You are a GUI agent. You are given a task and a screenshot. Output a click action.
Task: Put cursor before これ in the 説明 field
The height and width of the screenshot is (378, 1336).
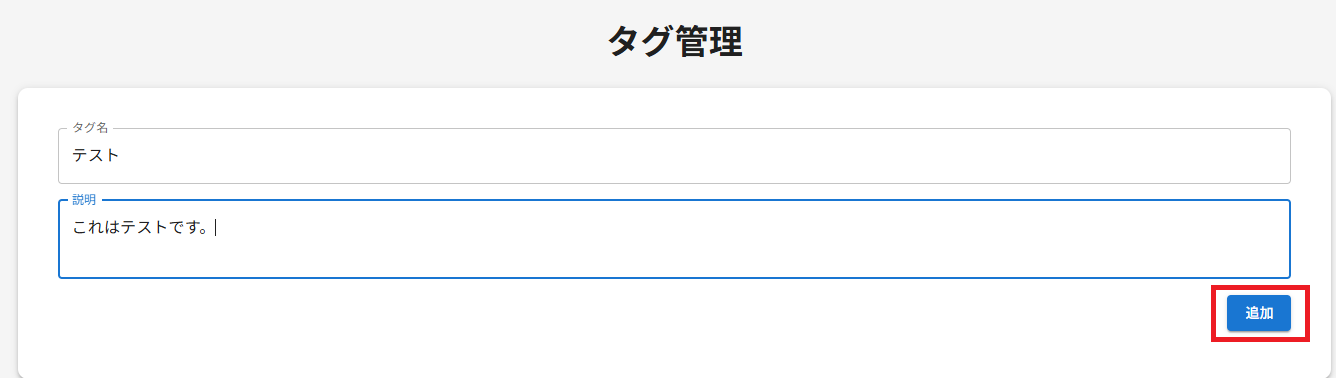[72, 228]
